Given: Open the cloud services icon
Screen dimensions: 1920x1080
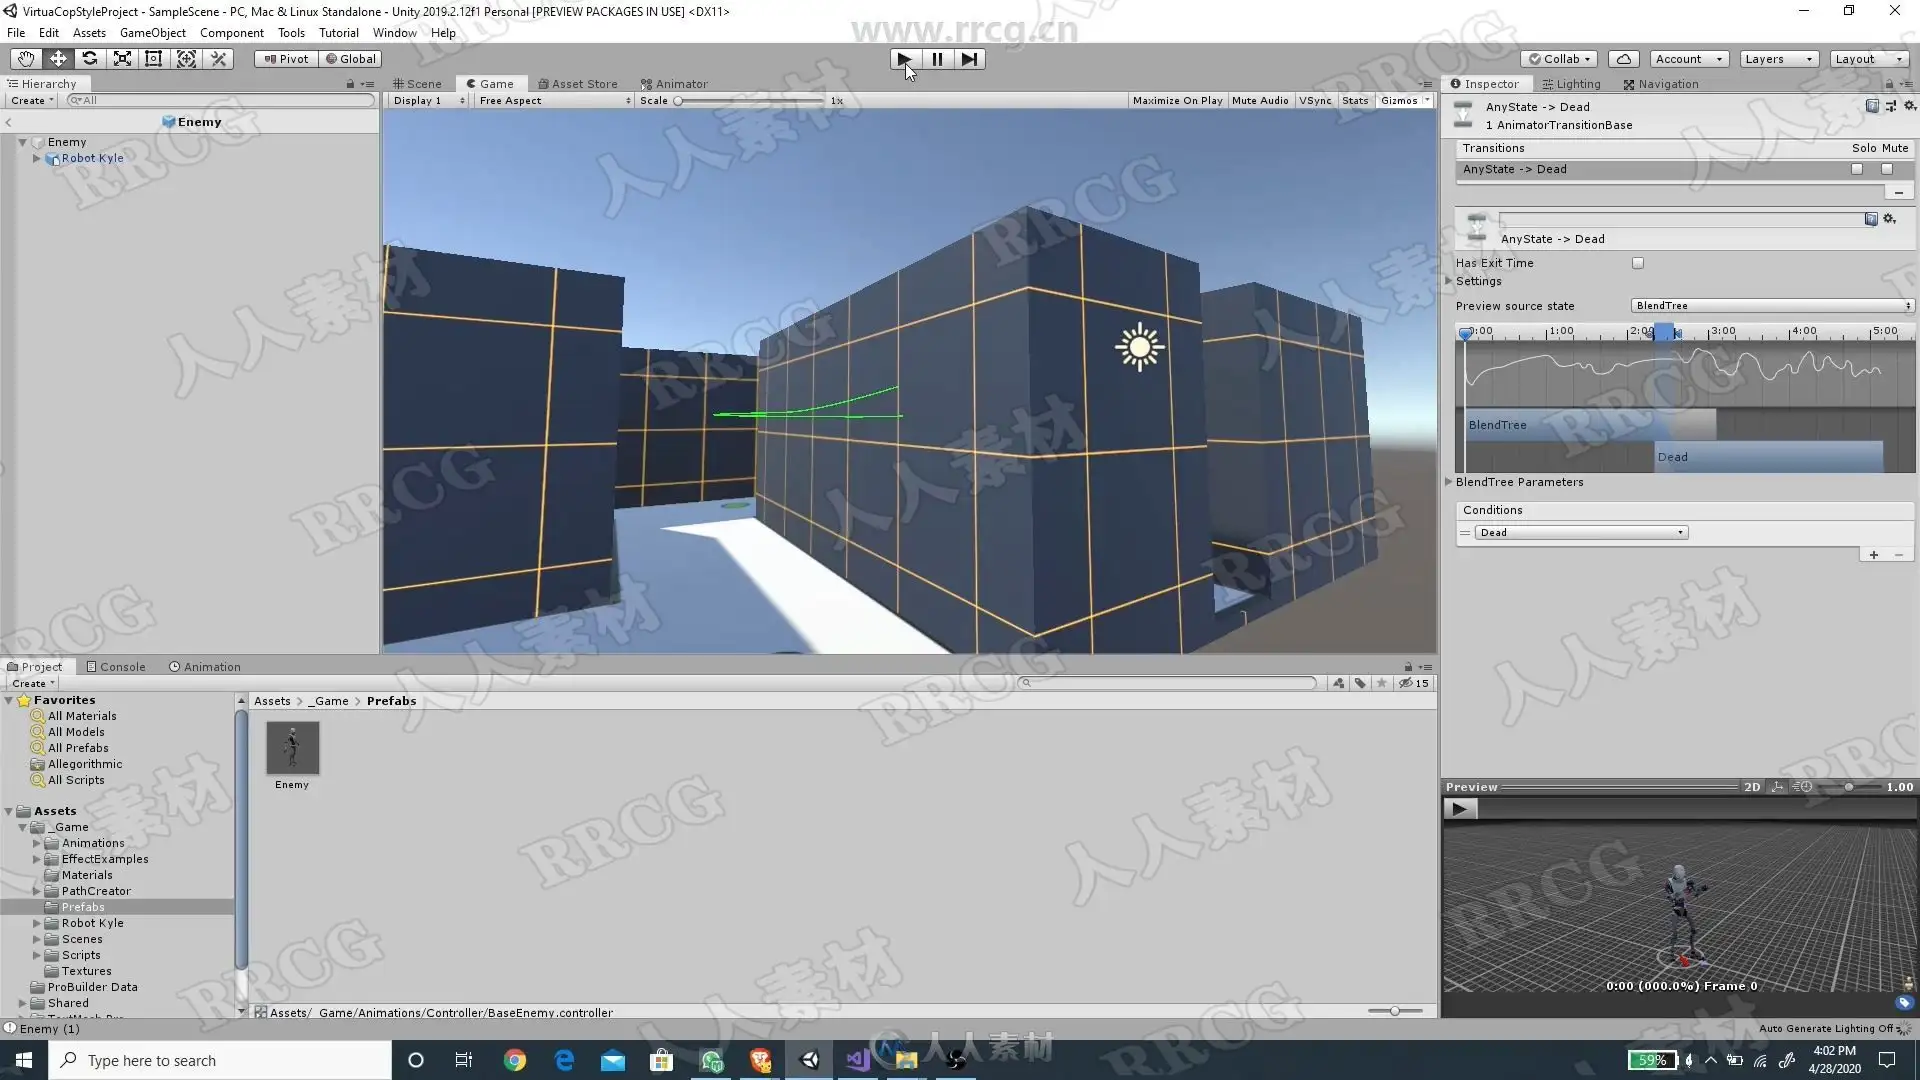Looking at the screenshot, I should pyautogui.click(x=1624, y=59).
